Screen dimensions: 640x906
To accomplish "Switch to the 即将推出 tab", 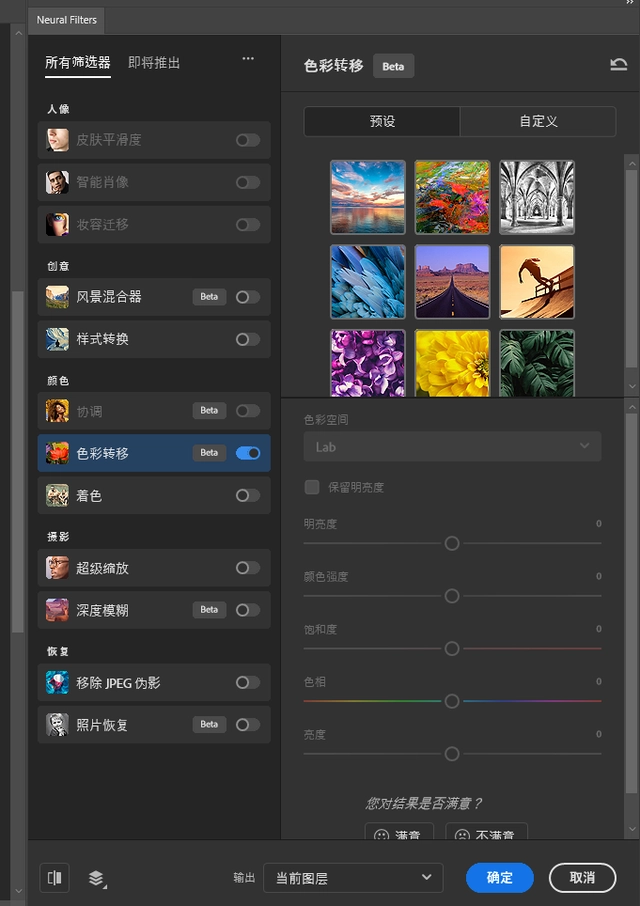I will [154, 63].
